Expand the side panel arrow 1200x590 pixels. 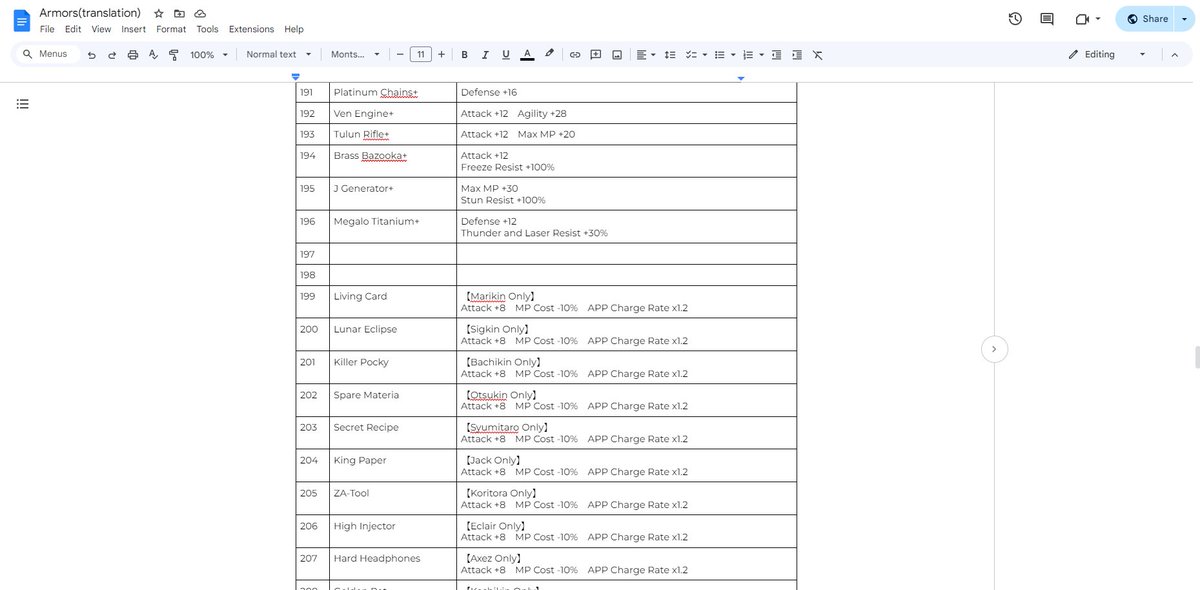pos(994,349)
